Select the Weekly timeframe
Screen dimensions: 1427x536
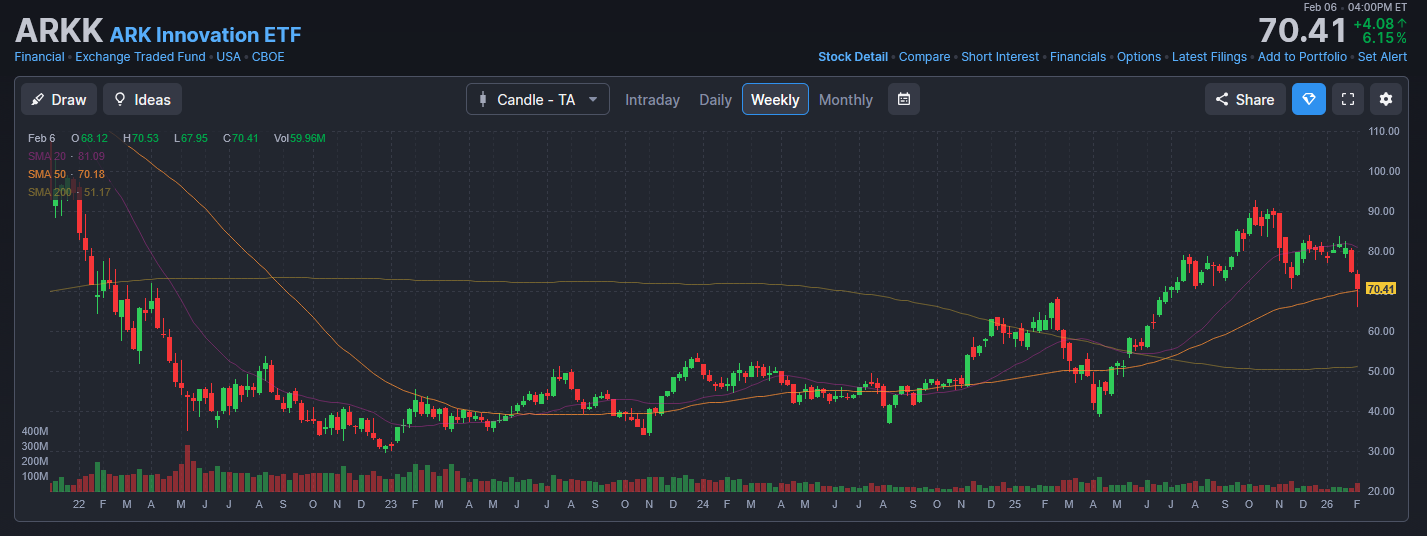[x=775, y=100]
